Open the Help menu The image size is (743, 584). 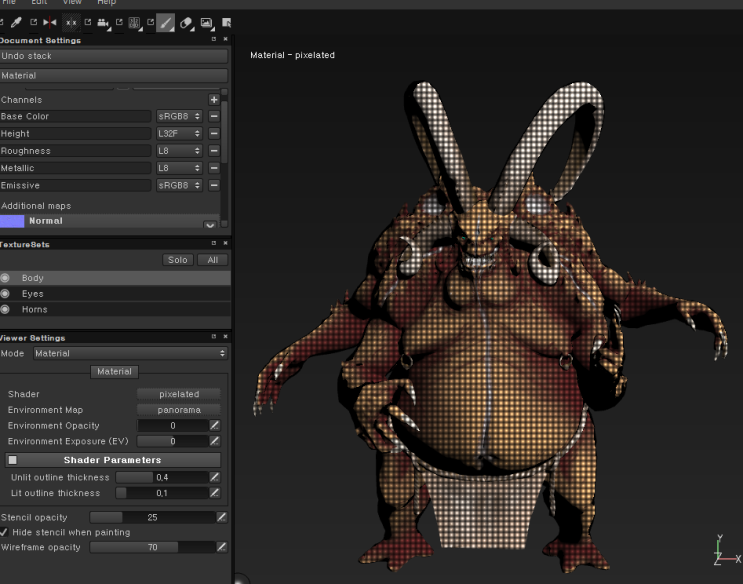(106, 2)
